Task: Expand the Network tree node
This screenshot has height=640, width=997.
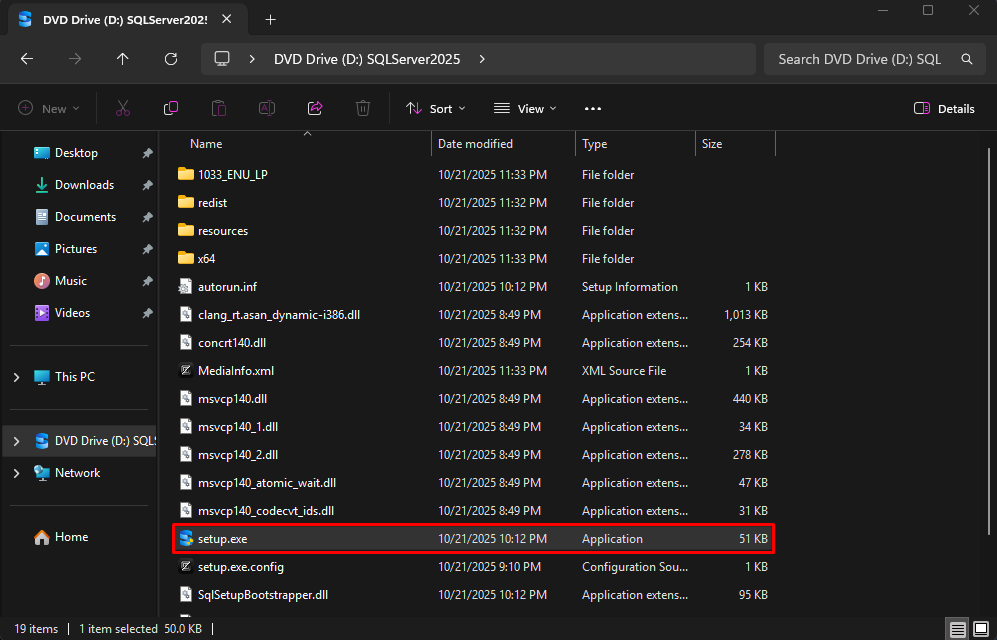Action: coord(17,473)
